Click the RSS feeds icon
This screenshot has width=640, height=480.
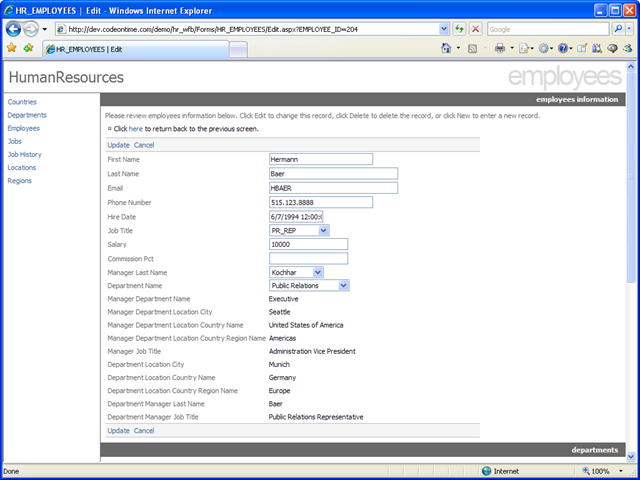coord(472,49)
